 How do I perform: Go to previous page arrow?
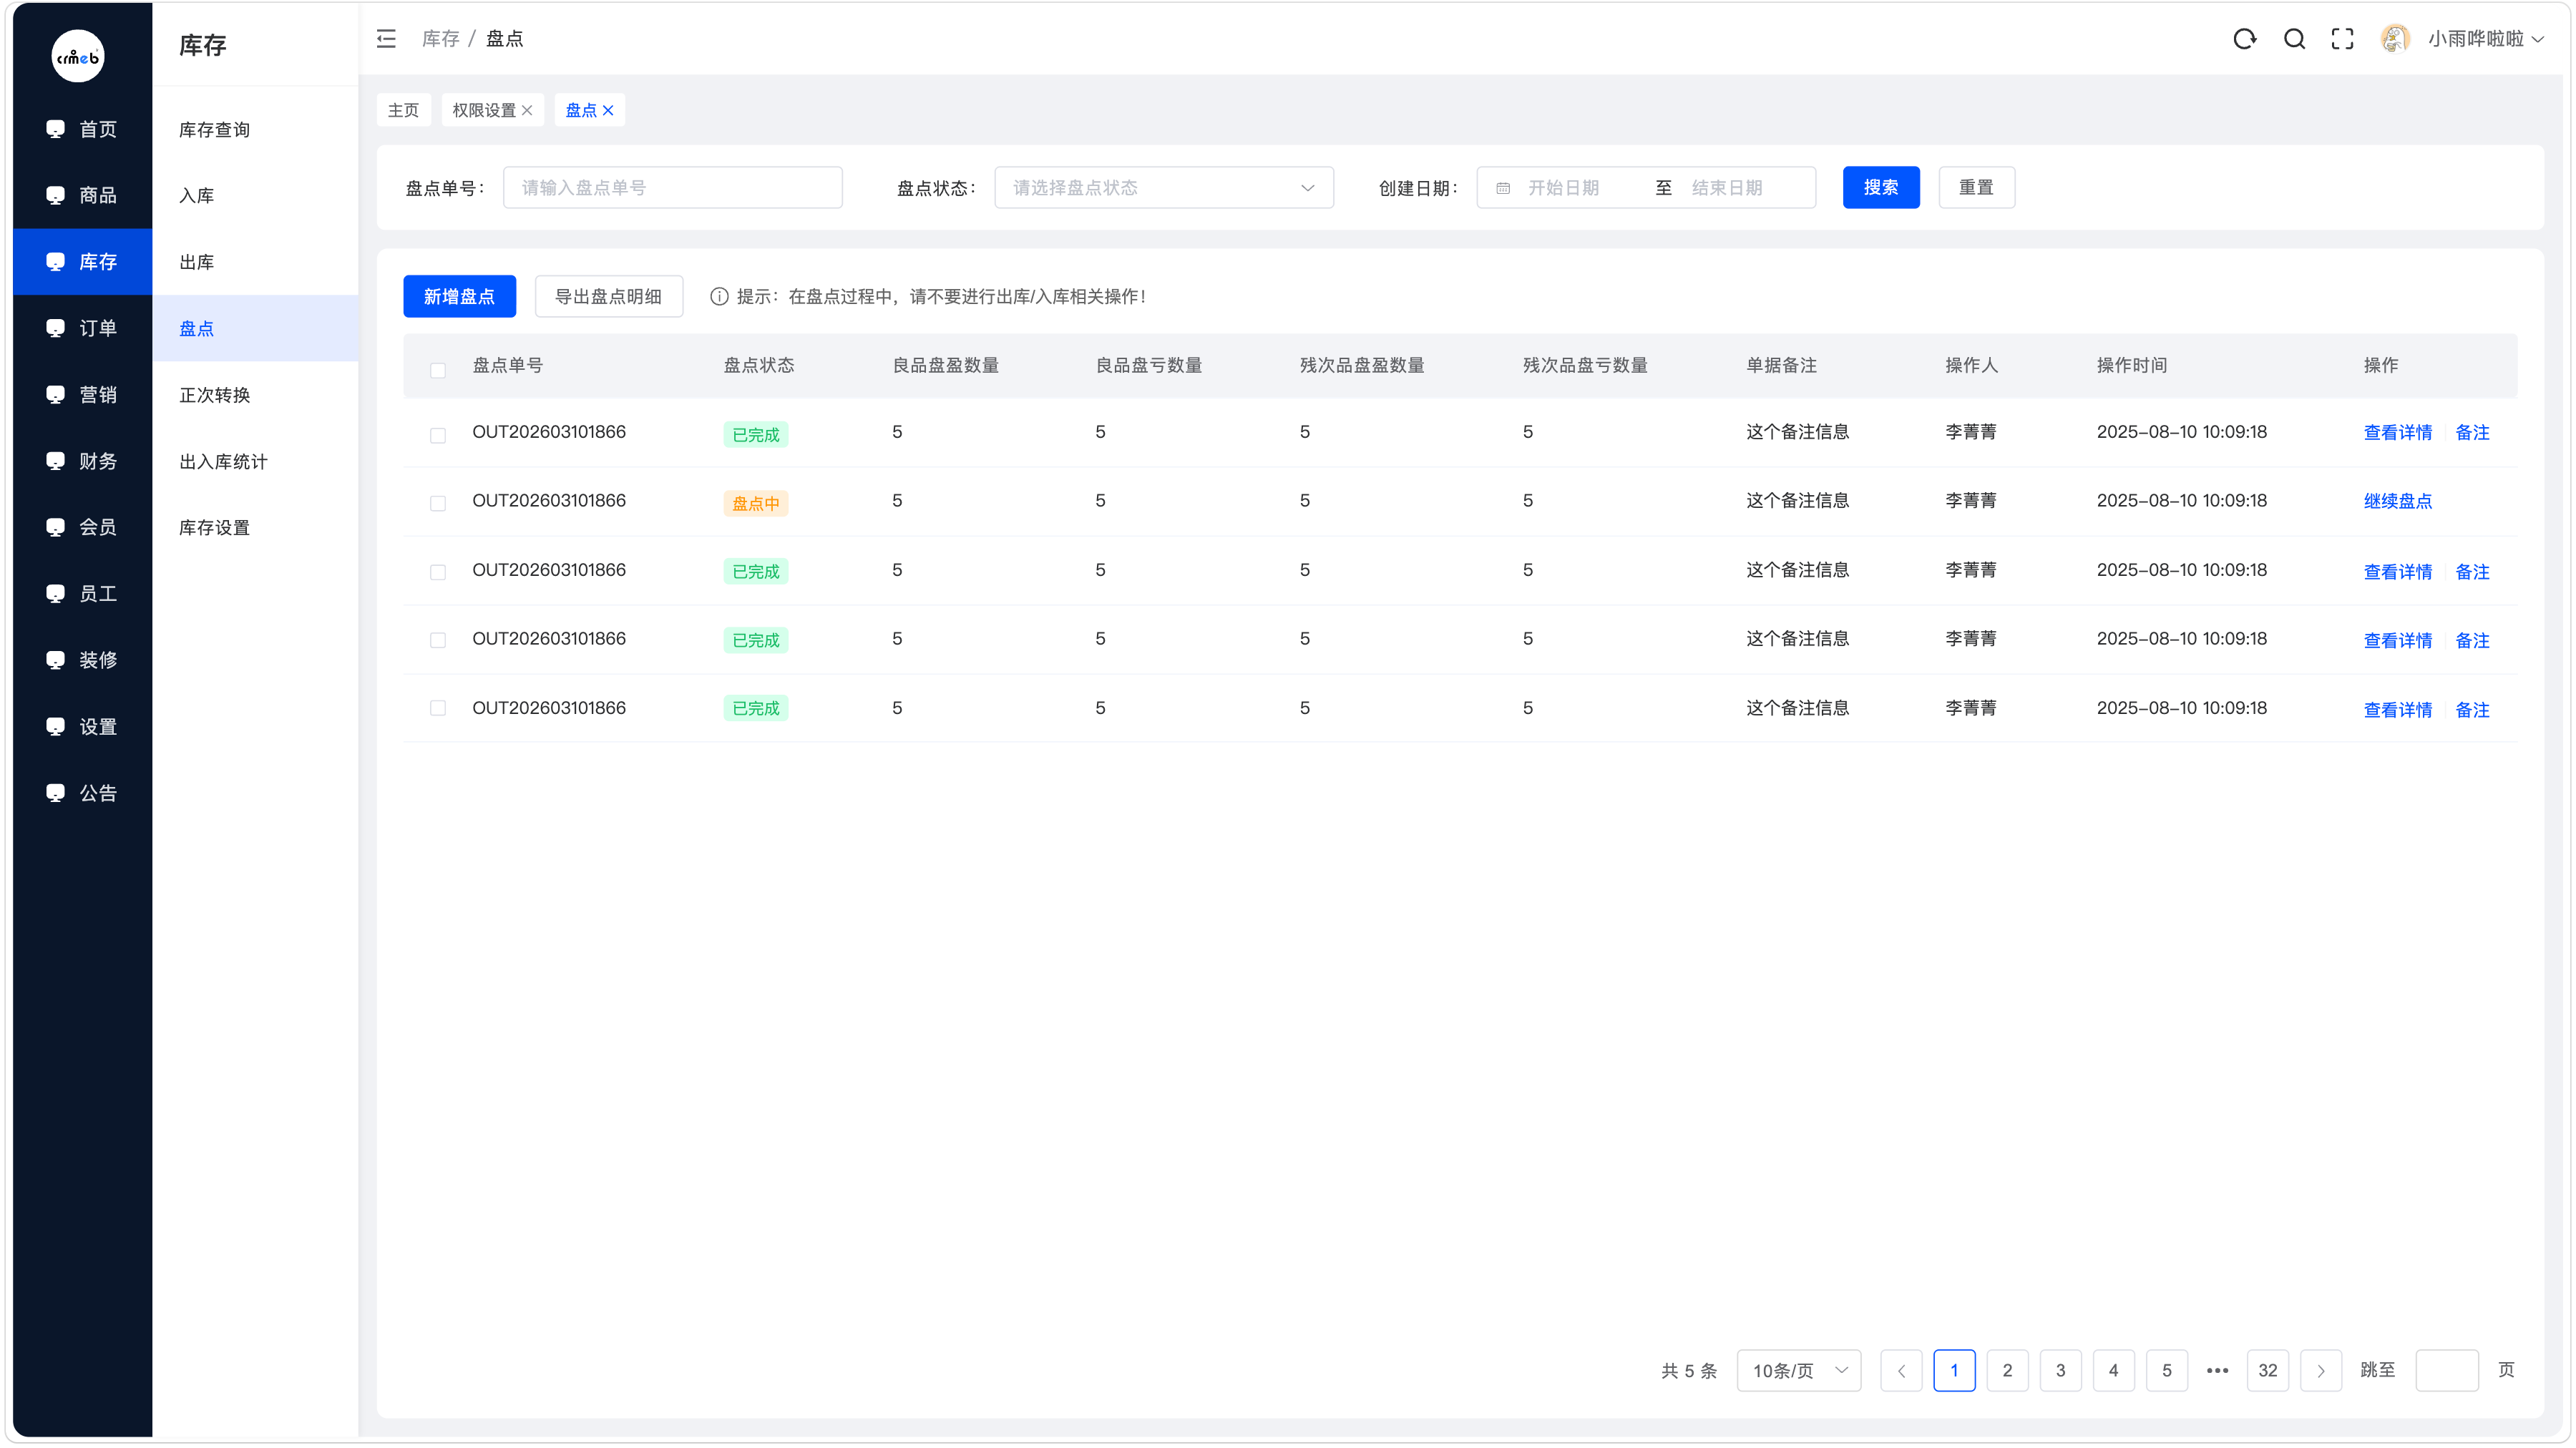click(1901, 1371)
